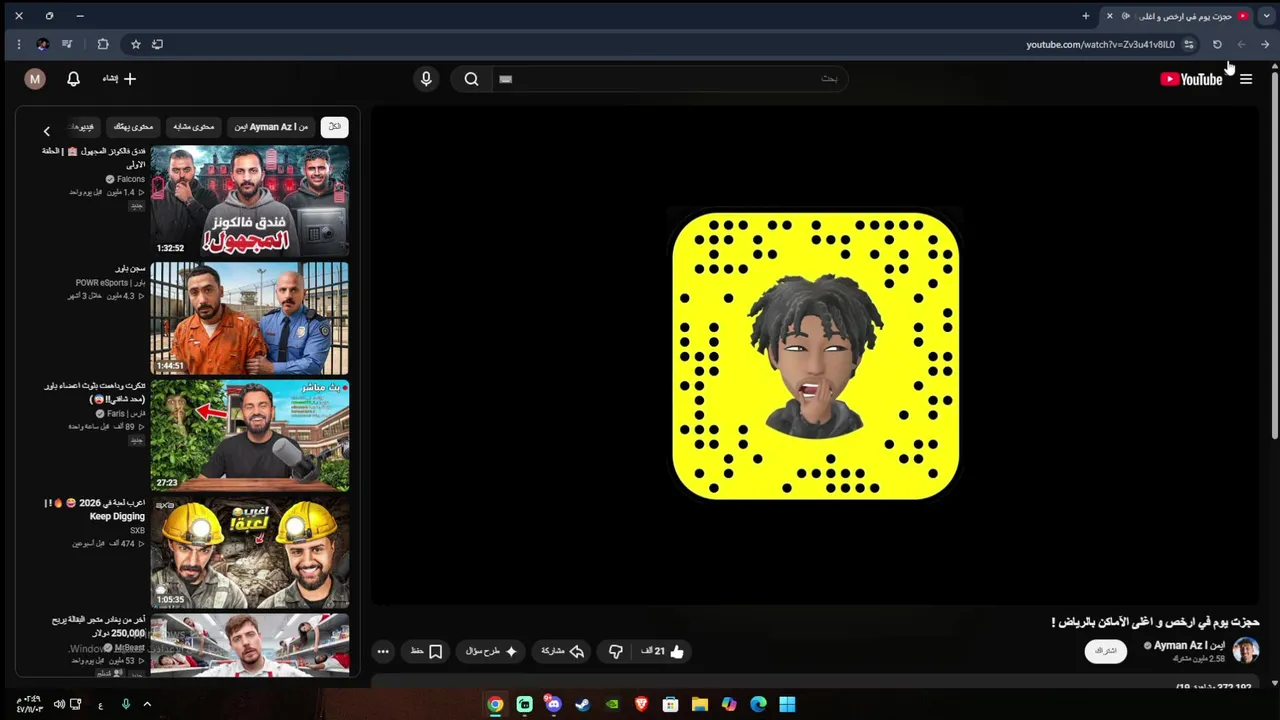The width and height of the screenshot is (1280, 720).
Task: Select the 'من Ayman Az' filter chip
Action: click(271, 127)
